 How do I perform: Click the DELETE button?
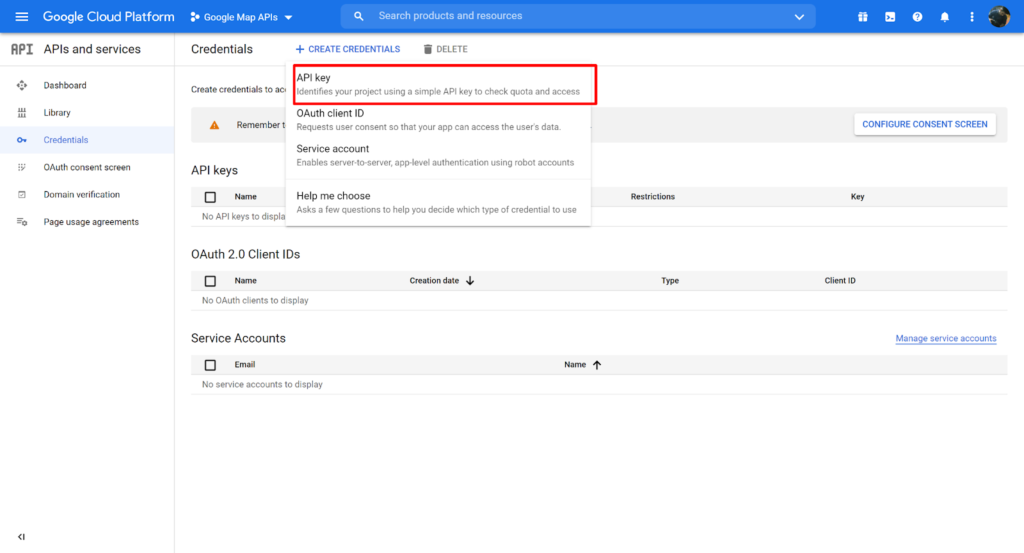(x=445, y=49)
